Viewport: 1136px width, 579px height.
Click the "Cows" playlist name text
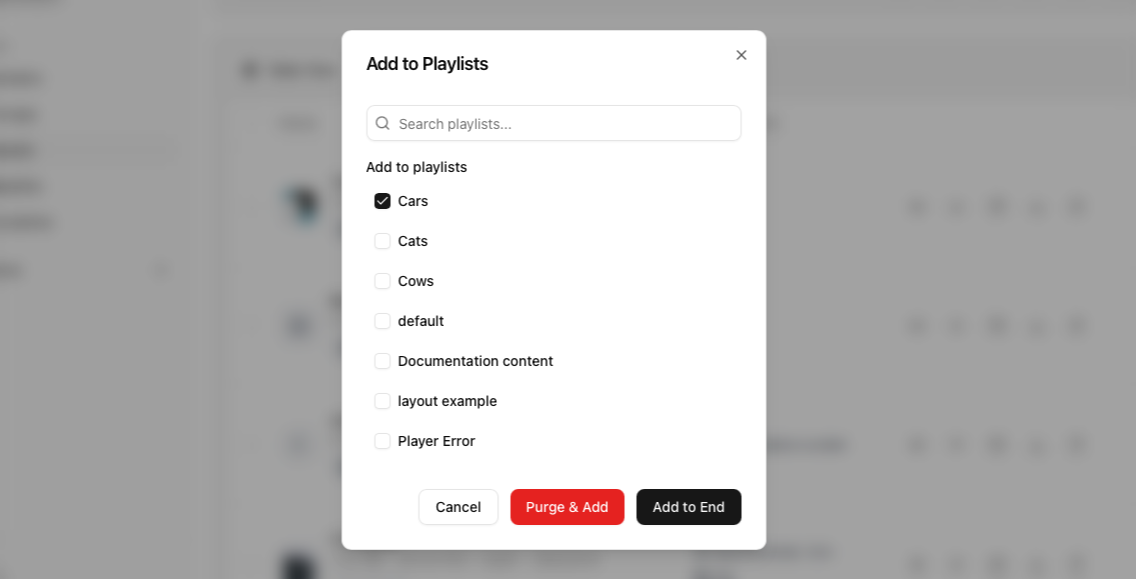(x=416, y=281)
